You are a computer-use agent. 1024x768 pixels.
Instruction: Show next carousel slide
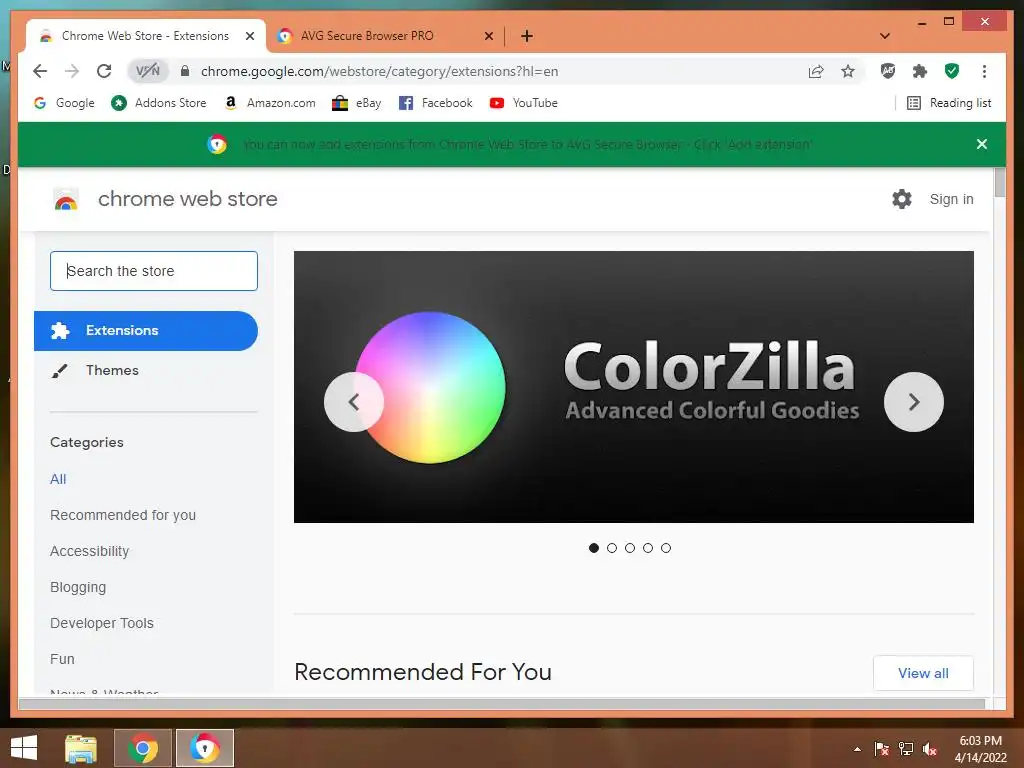click(914, 402)
